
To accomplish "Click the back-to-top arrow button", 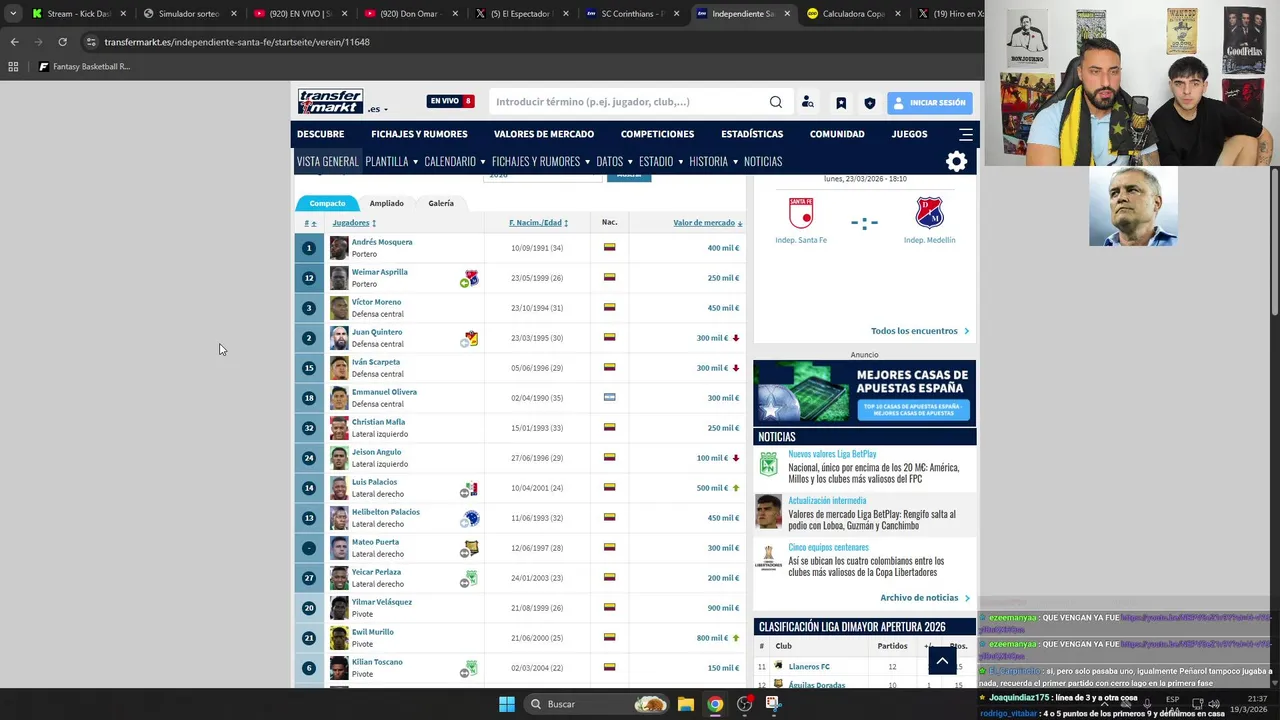I will 941,660.
